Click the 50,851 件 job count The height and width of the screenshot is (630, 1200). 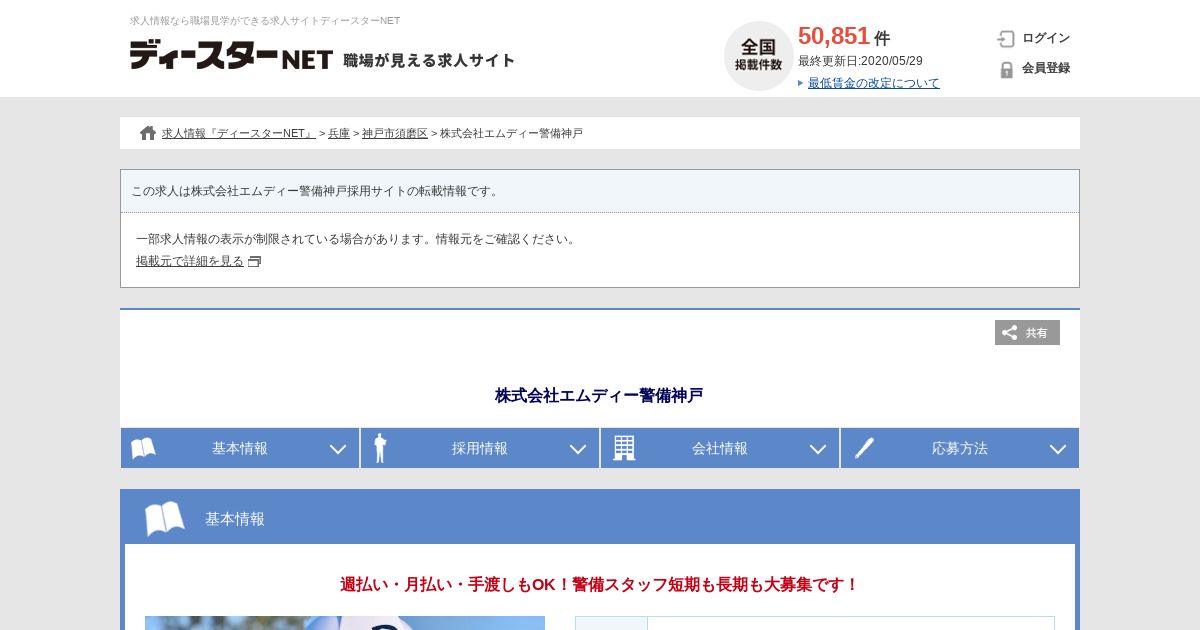[844, 37]
